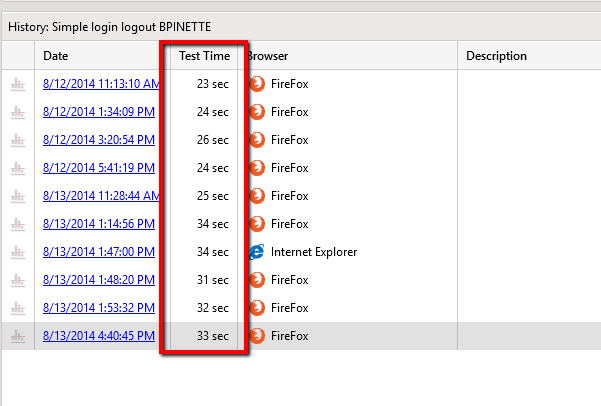The width and height of the screenshot is (601, 406).
Task: Click chart icon beside 8/13/2014 1:47:00 PM
Action: tap(17, 252)
